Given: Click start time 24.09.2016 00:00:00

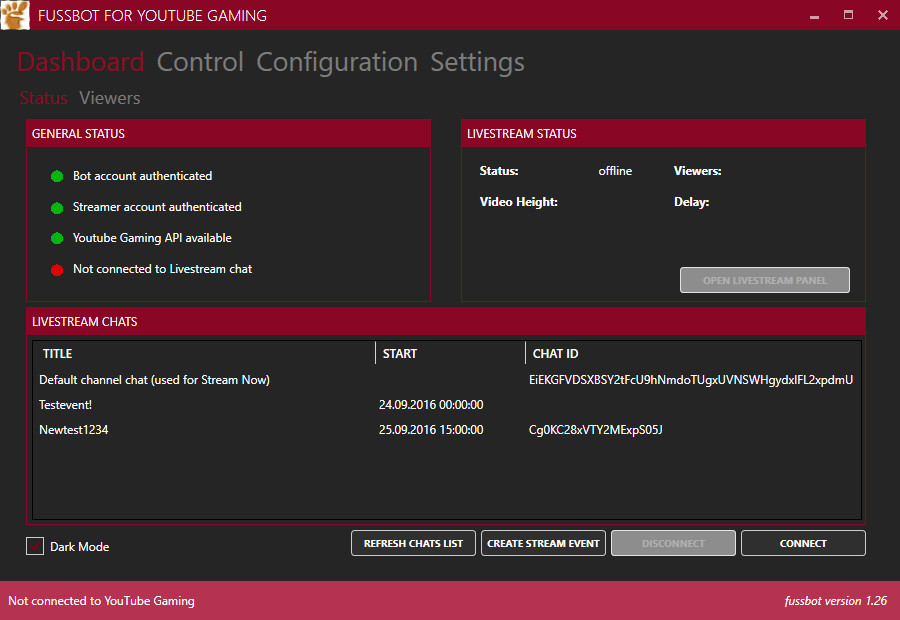Looking at the screenshot, I should [x=431, y=405].
